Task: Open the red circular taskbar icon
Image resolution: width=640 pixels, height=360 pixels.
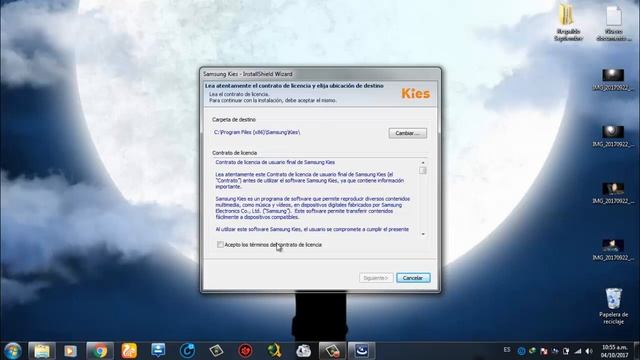Action: point(245,351)
